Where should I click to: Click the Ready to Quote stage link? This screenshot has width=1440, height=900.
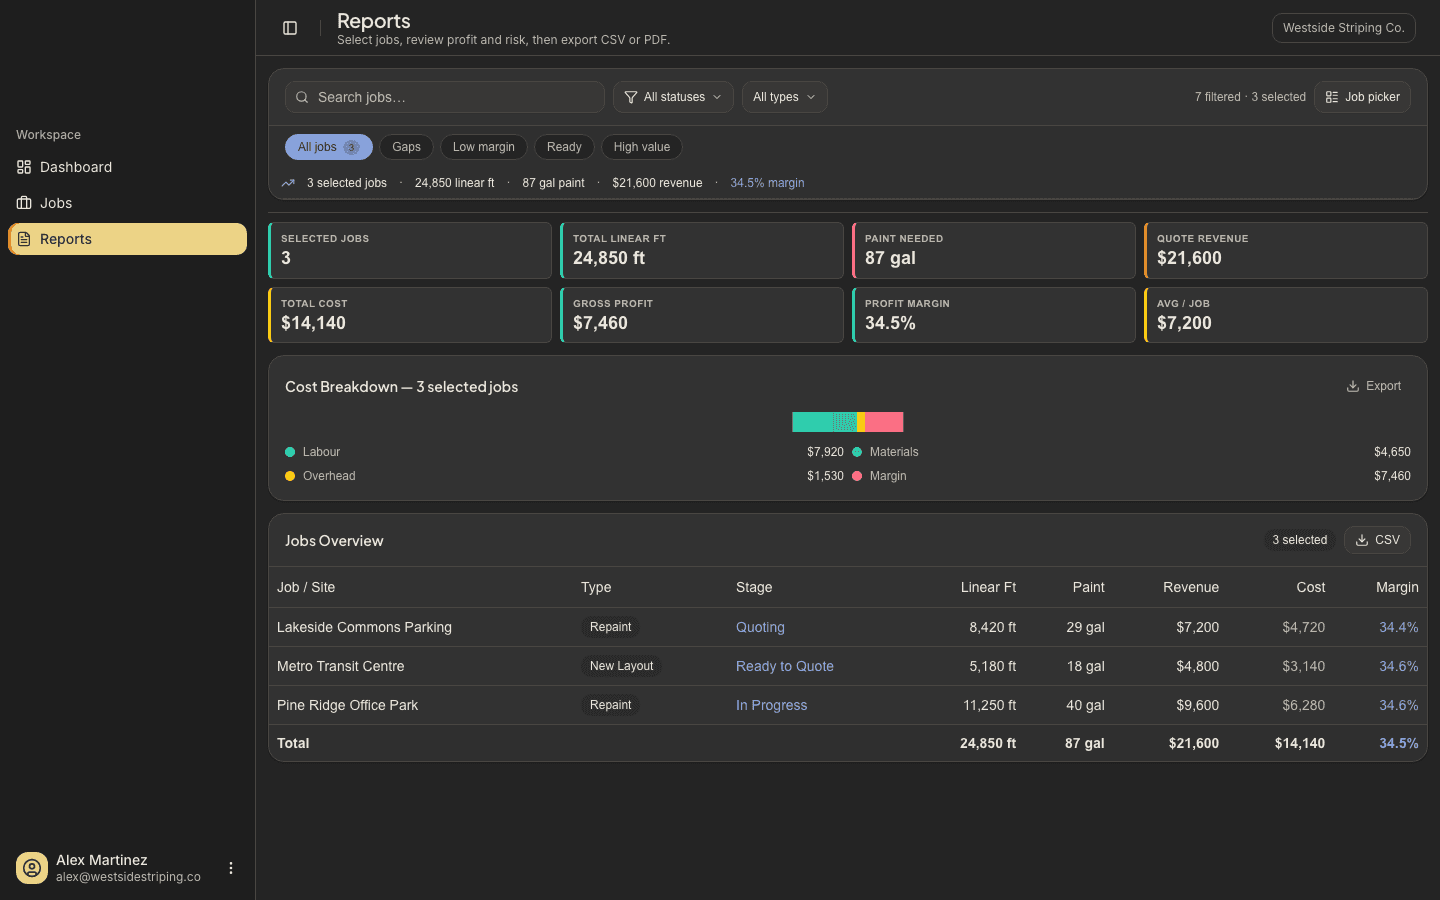[x=785, y=666]
